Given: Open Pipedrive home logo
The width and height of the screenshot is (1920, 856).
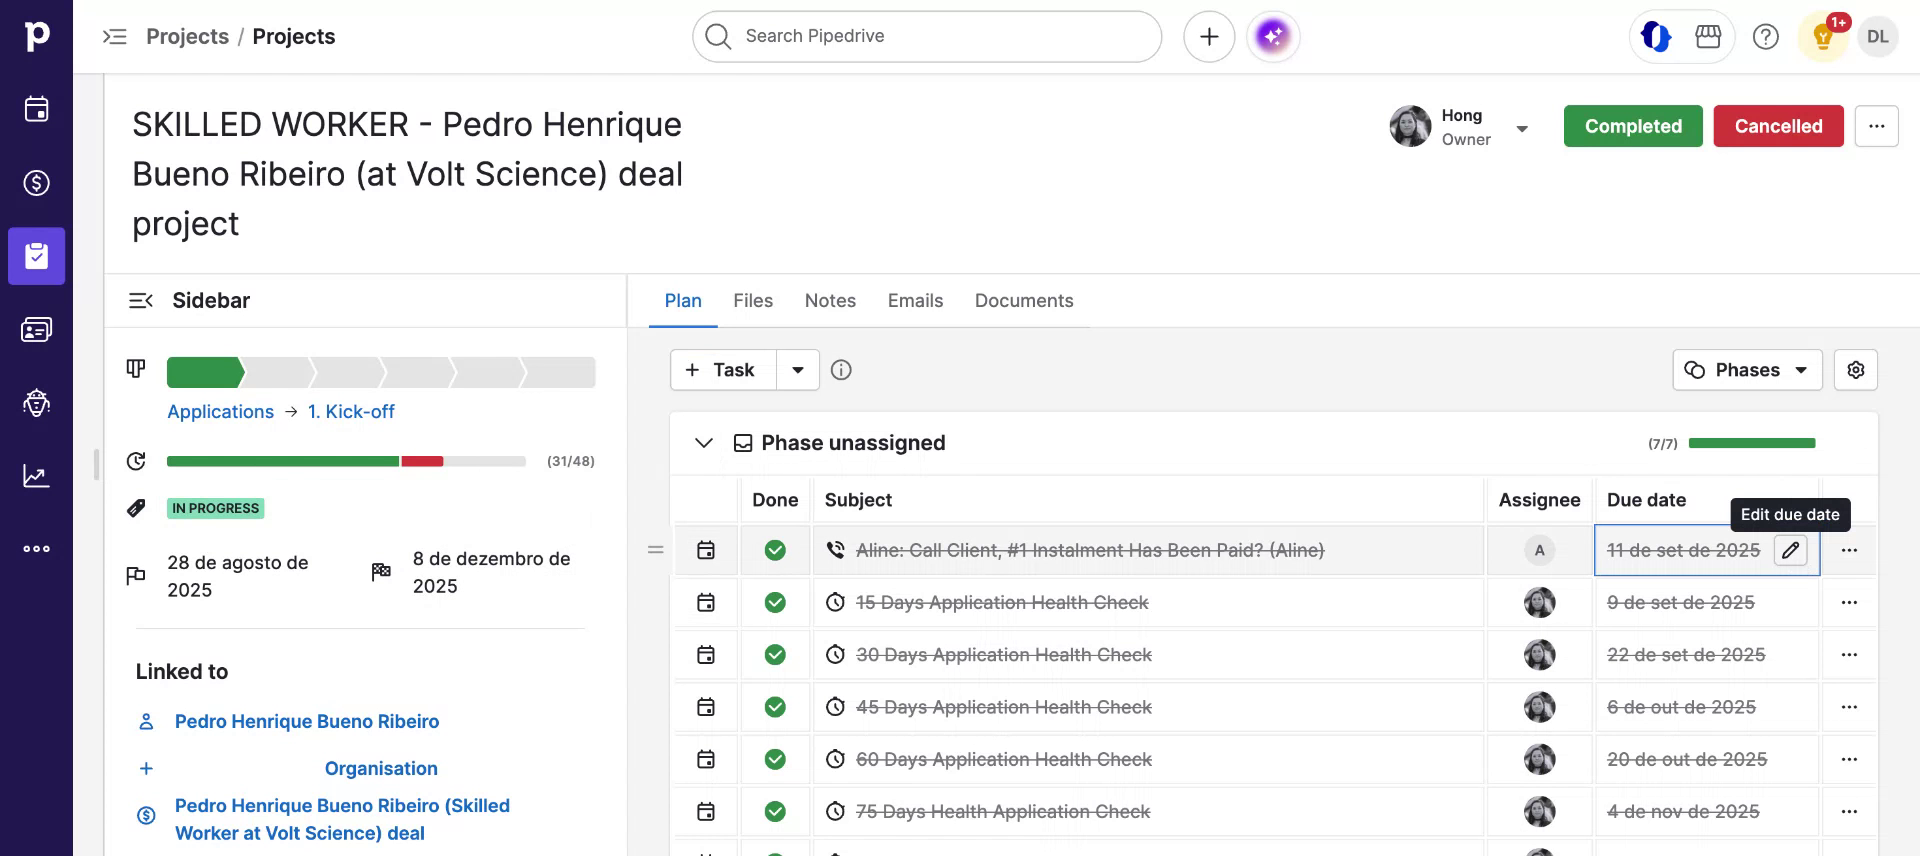Looking at the screenshot, I should click(36, 36).
